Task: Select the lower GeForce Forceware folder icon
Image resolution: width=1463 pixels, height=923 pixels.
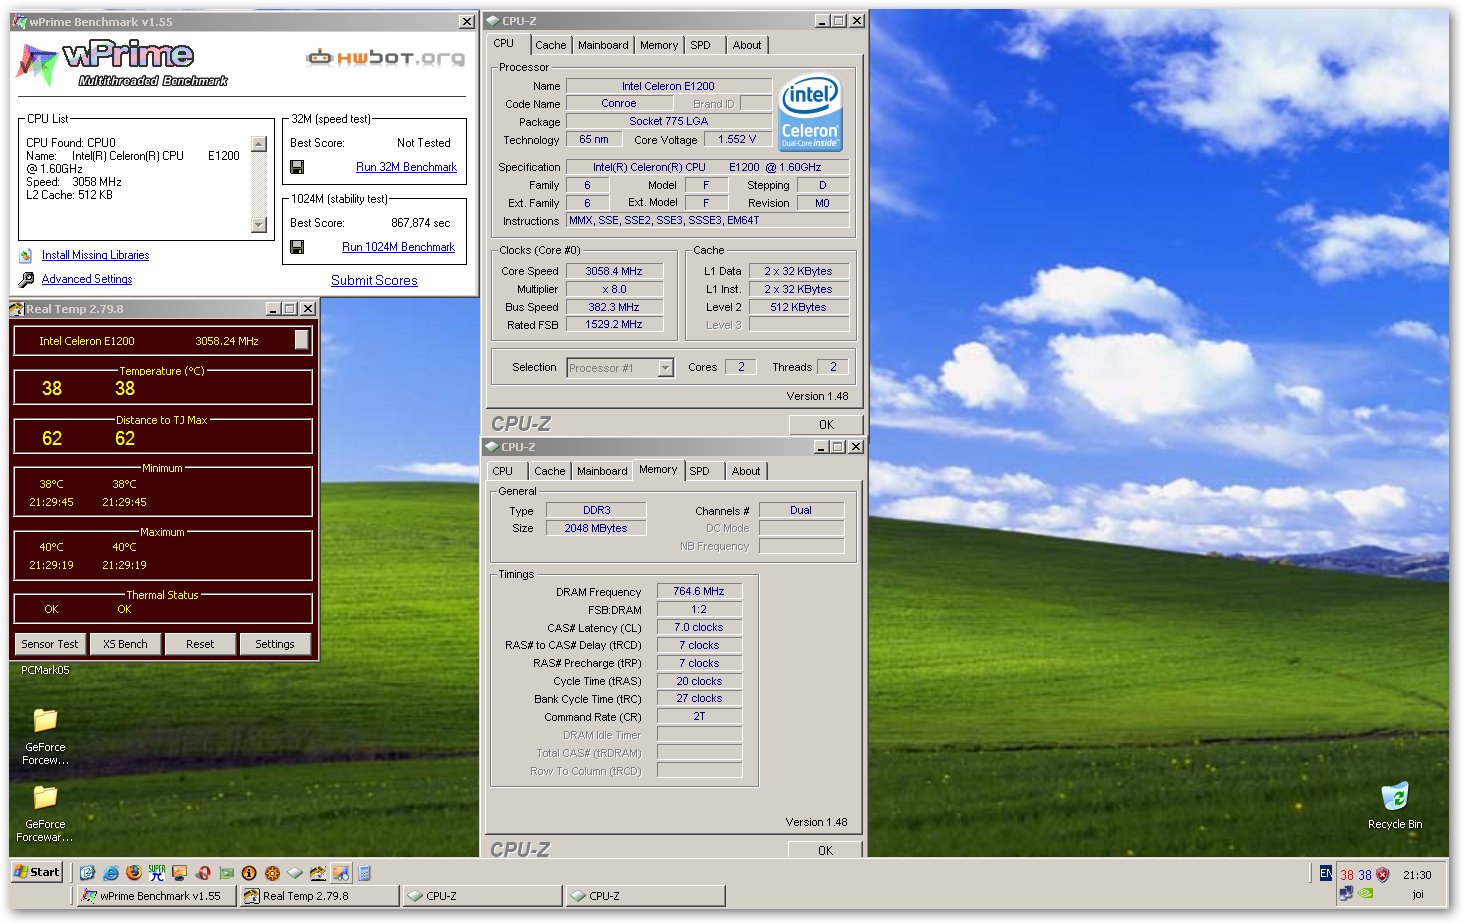Action: coord(45,797)
